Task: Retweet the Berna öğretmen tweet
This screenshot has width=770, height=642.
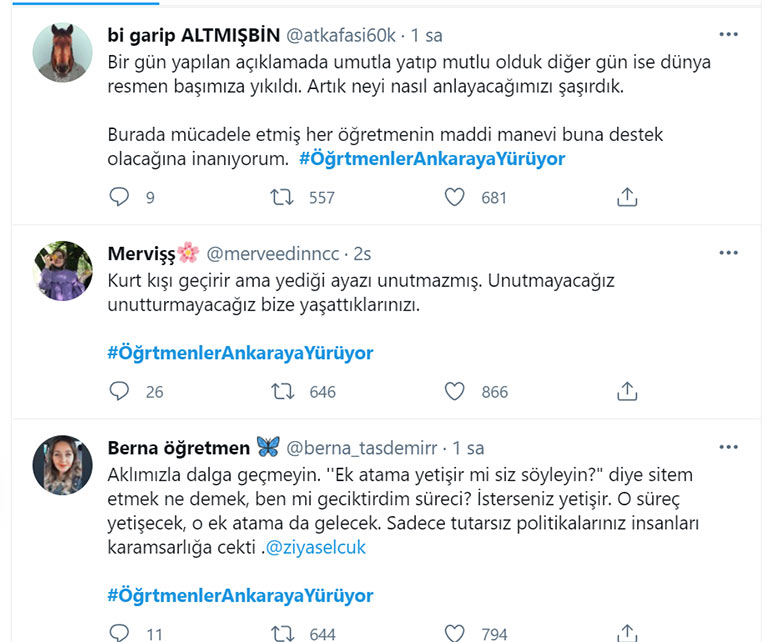Action: (284, 632)
